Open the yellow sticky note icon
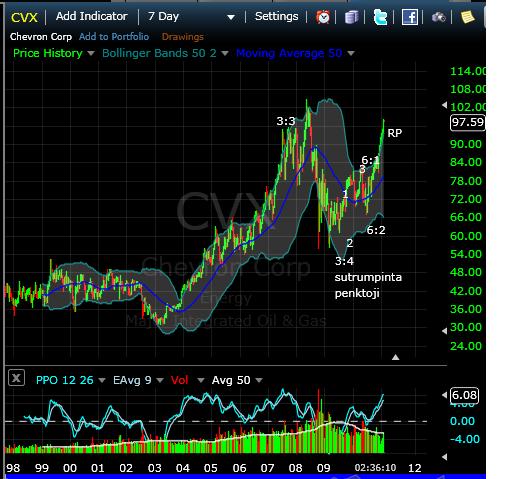This screenshot has width=512, height=479. 468,17
